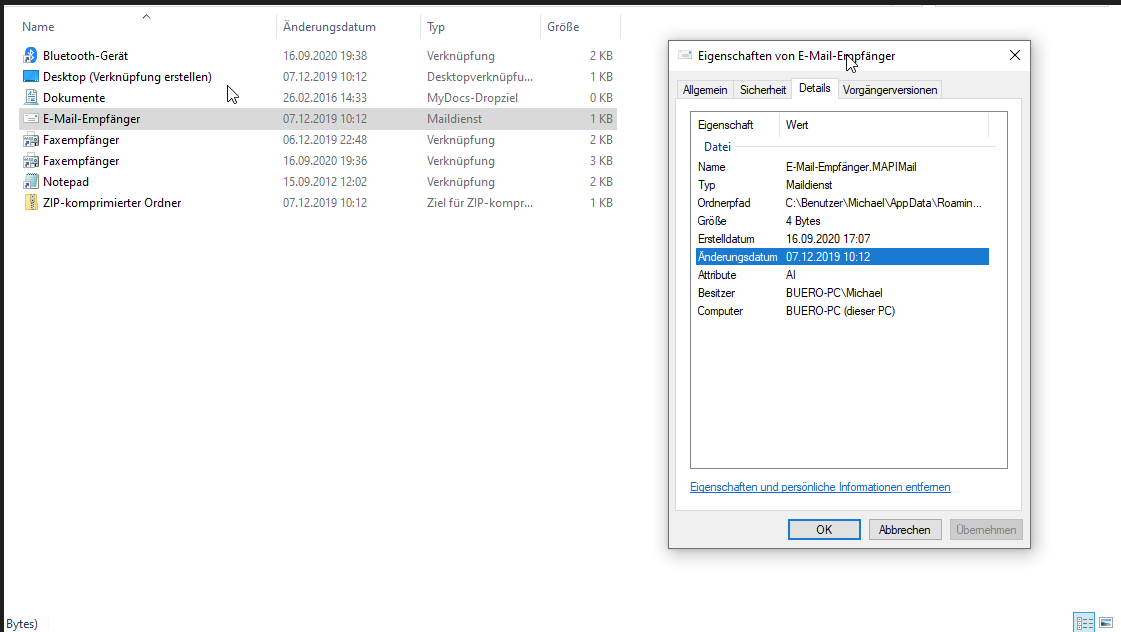Select the Details tab

[x=814, y=89]
